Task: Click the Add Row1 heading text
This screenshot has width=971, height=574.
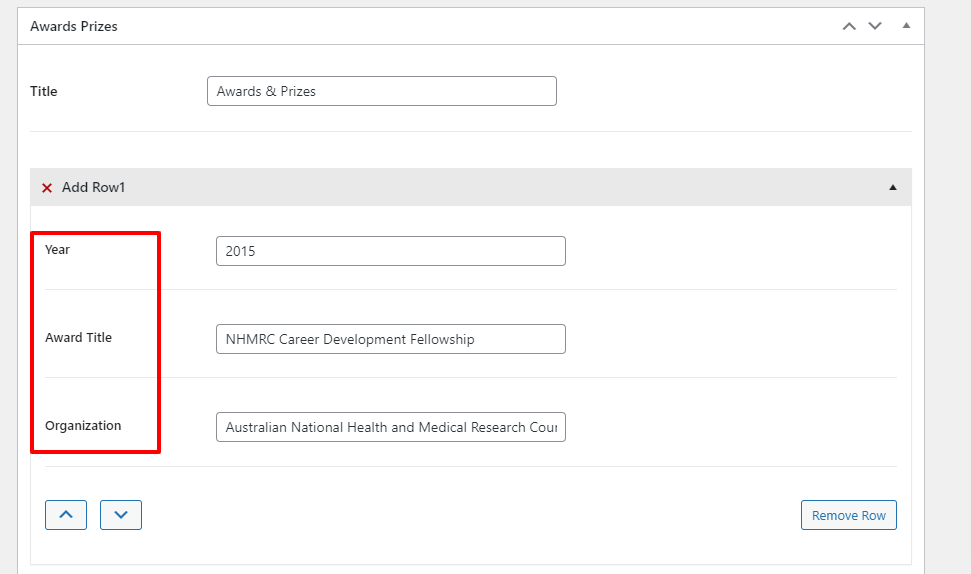Action: coord(94,188)
